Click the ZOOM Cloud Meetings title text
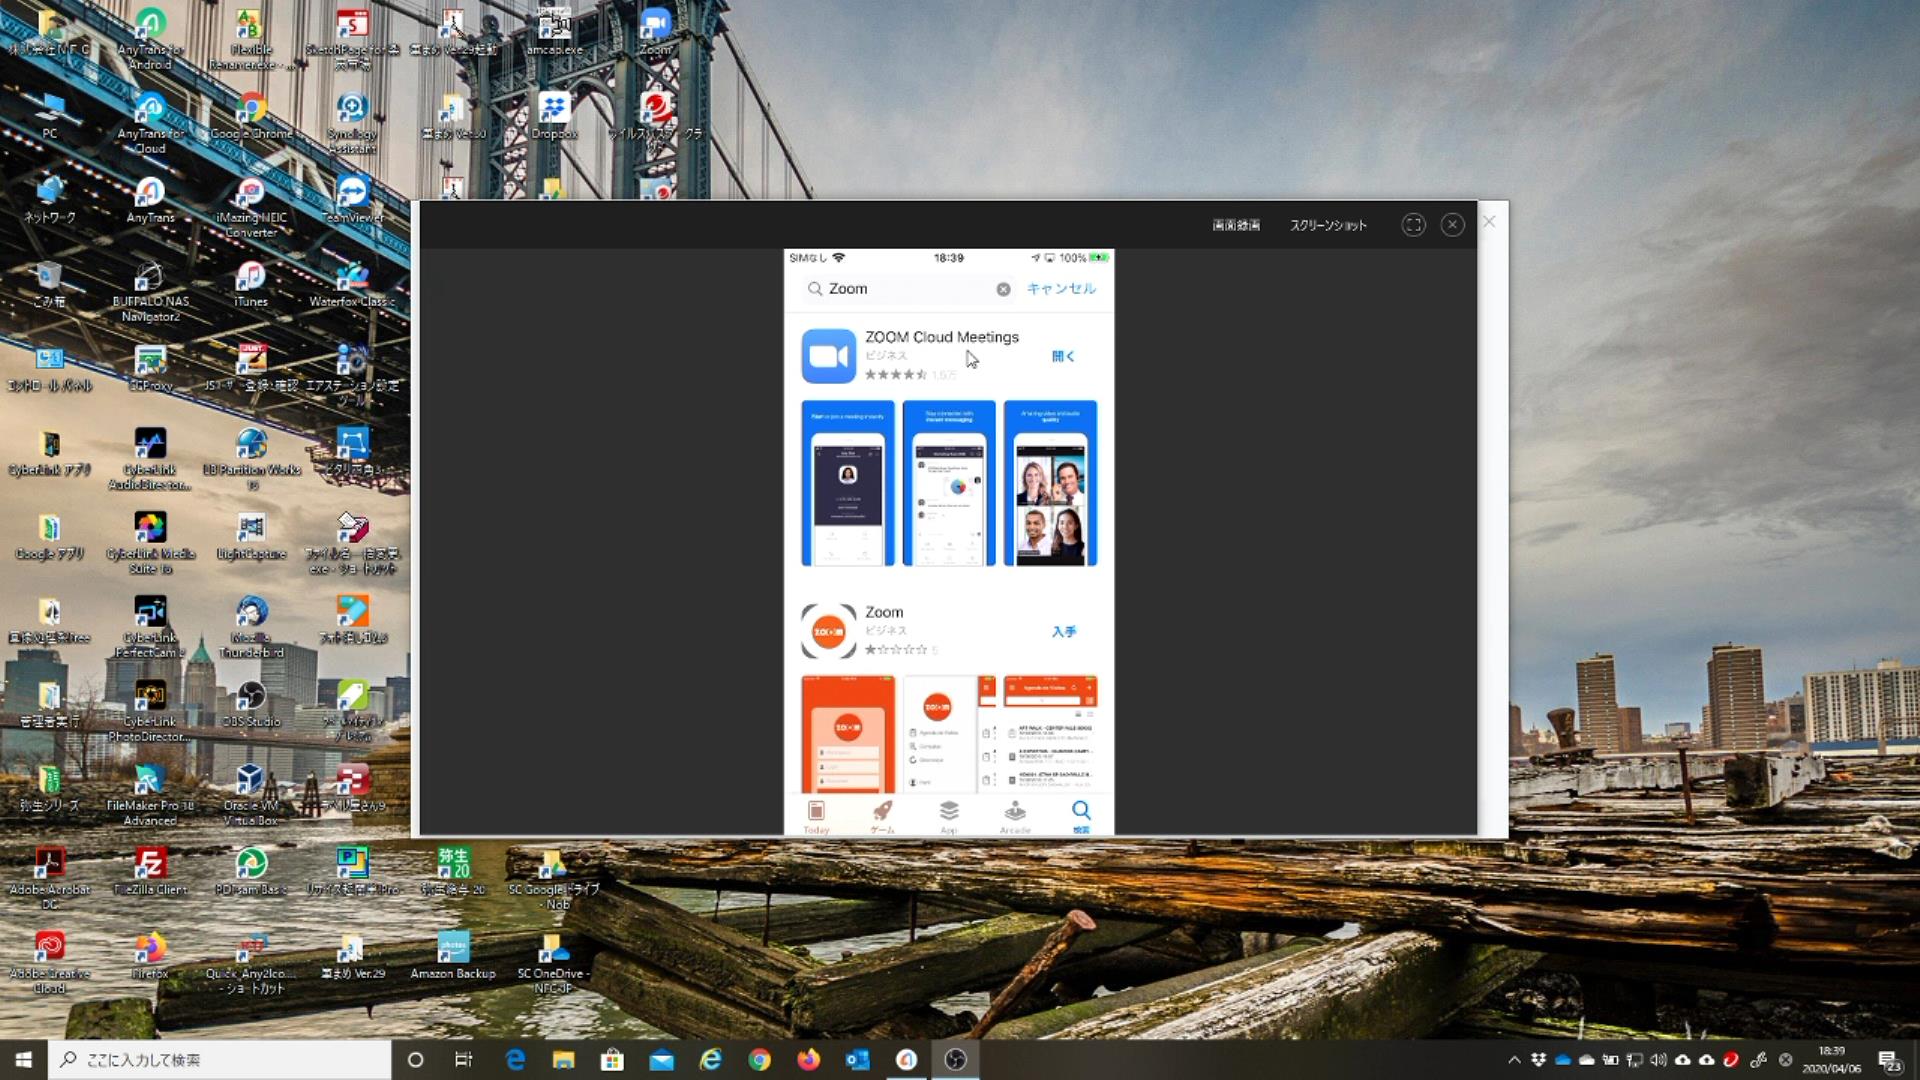This screenshot has height=1080, width=1920. click(x=942, y=337)
